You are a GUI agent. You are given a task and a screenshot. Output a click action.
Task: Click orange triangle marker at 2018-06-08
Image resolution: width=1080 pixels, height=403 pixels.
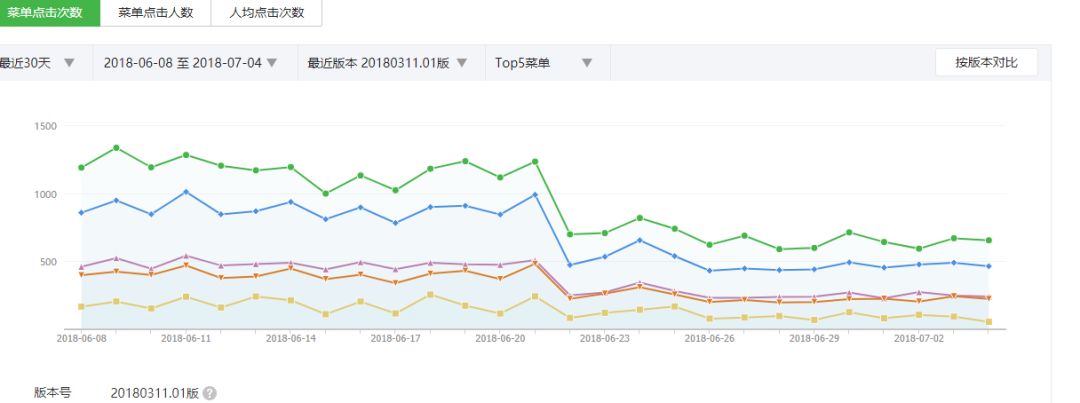(81, 275)
